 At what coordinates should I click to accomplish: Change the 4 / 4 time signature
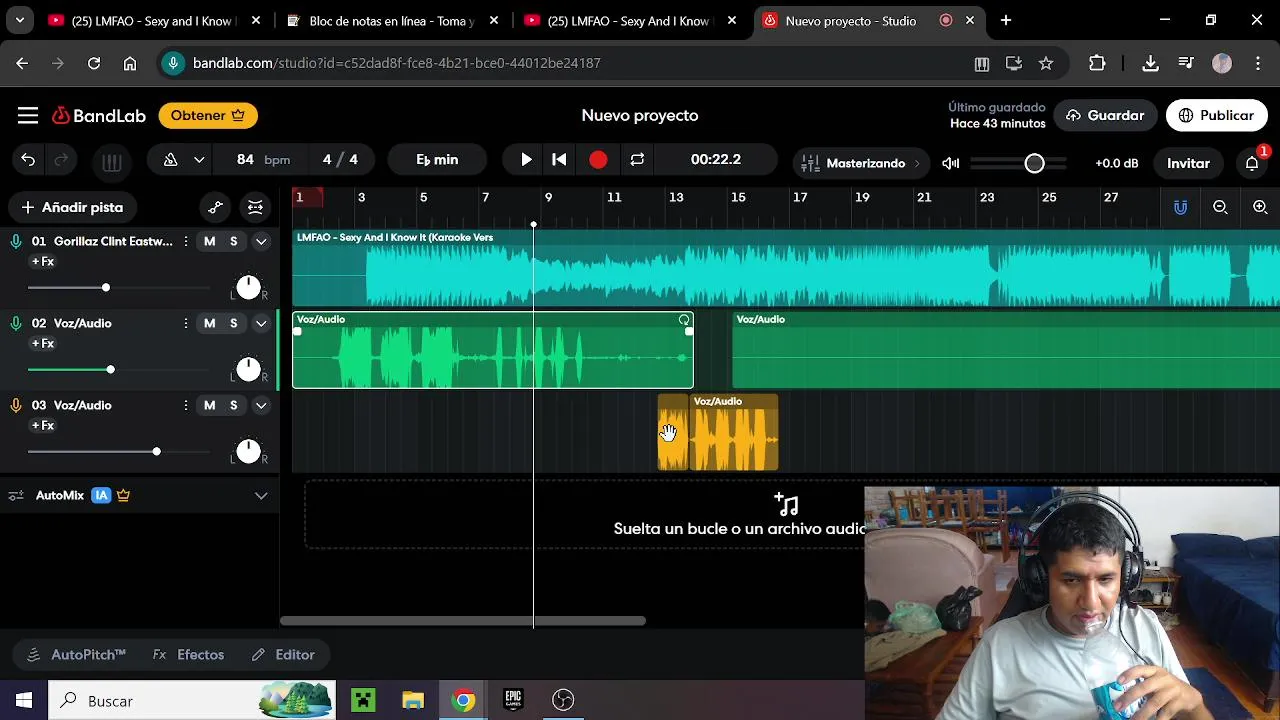(x=340, y=160)
